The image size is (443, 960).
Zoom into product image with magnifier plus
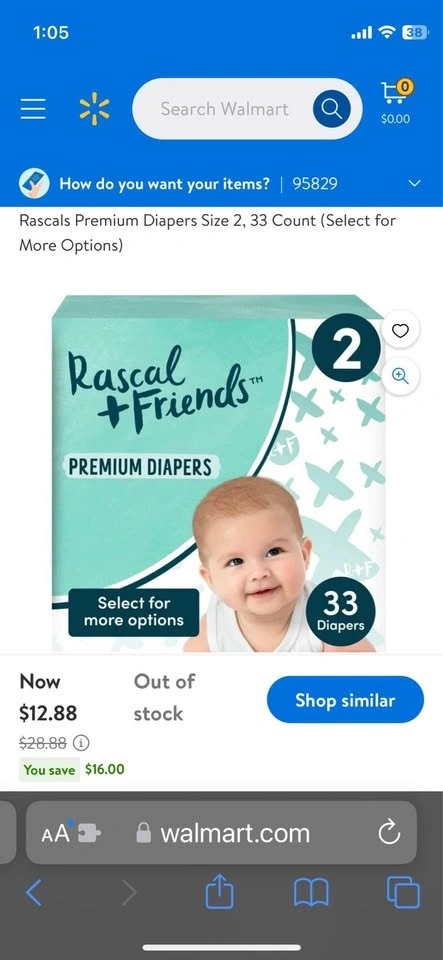pos(400,375)
